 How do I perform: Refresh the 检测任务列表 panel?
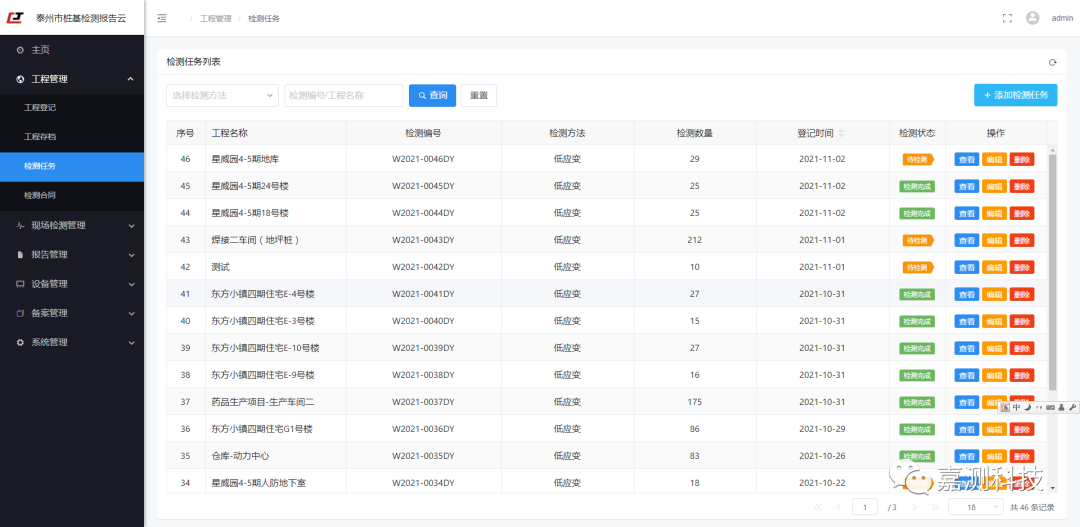pos(1052,63)
